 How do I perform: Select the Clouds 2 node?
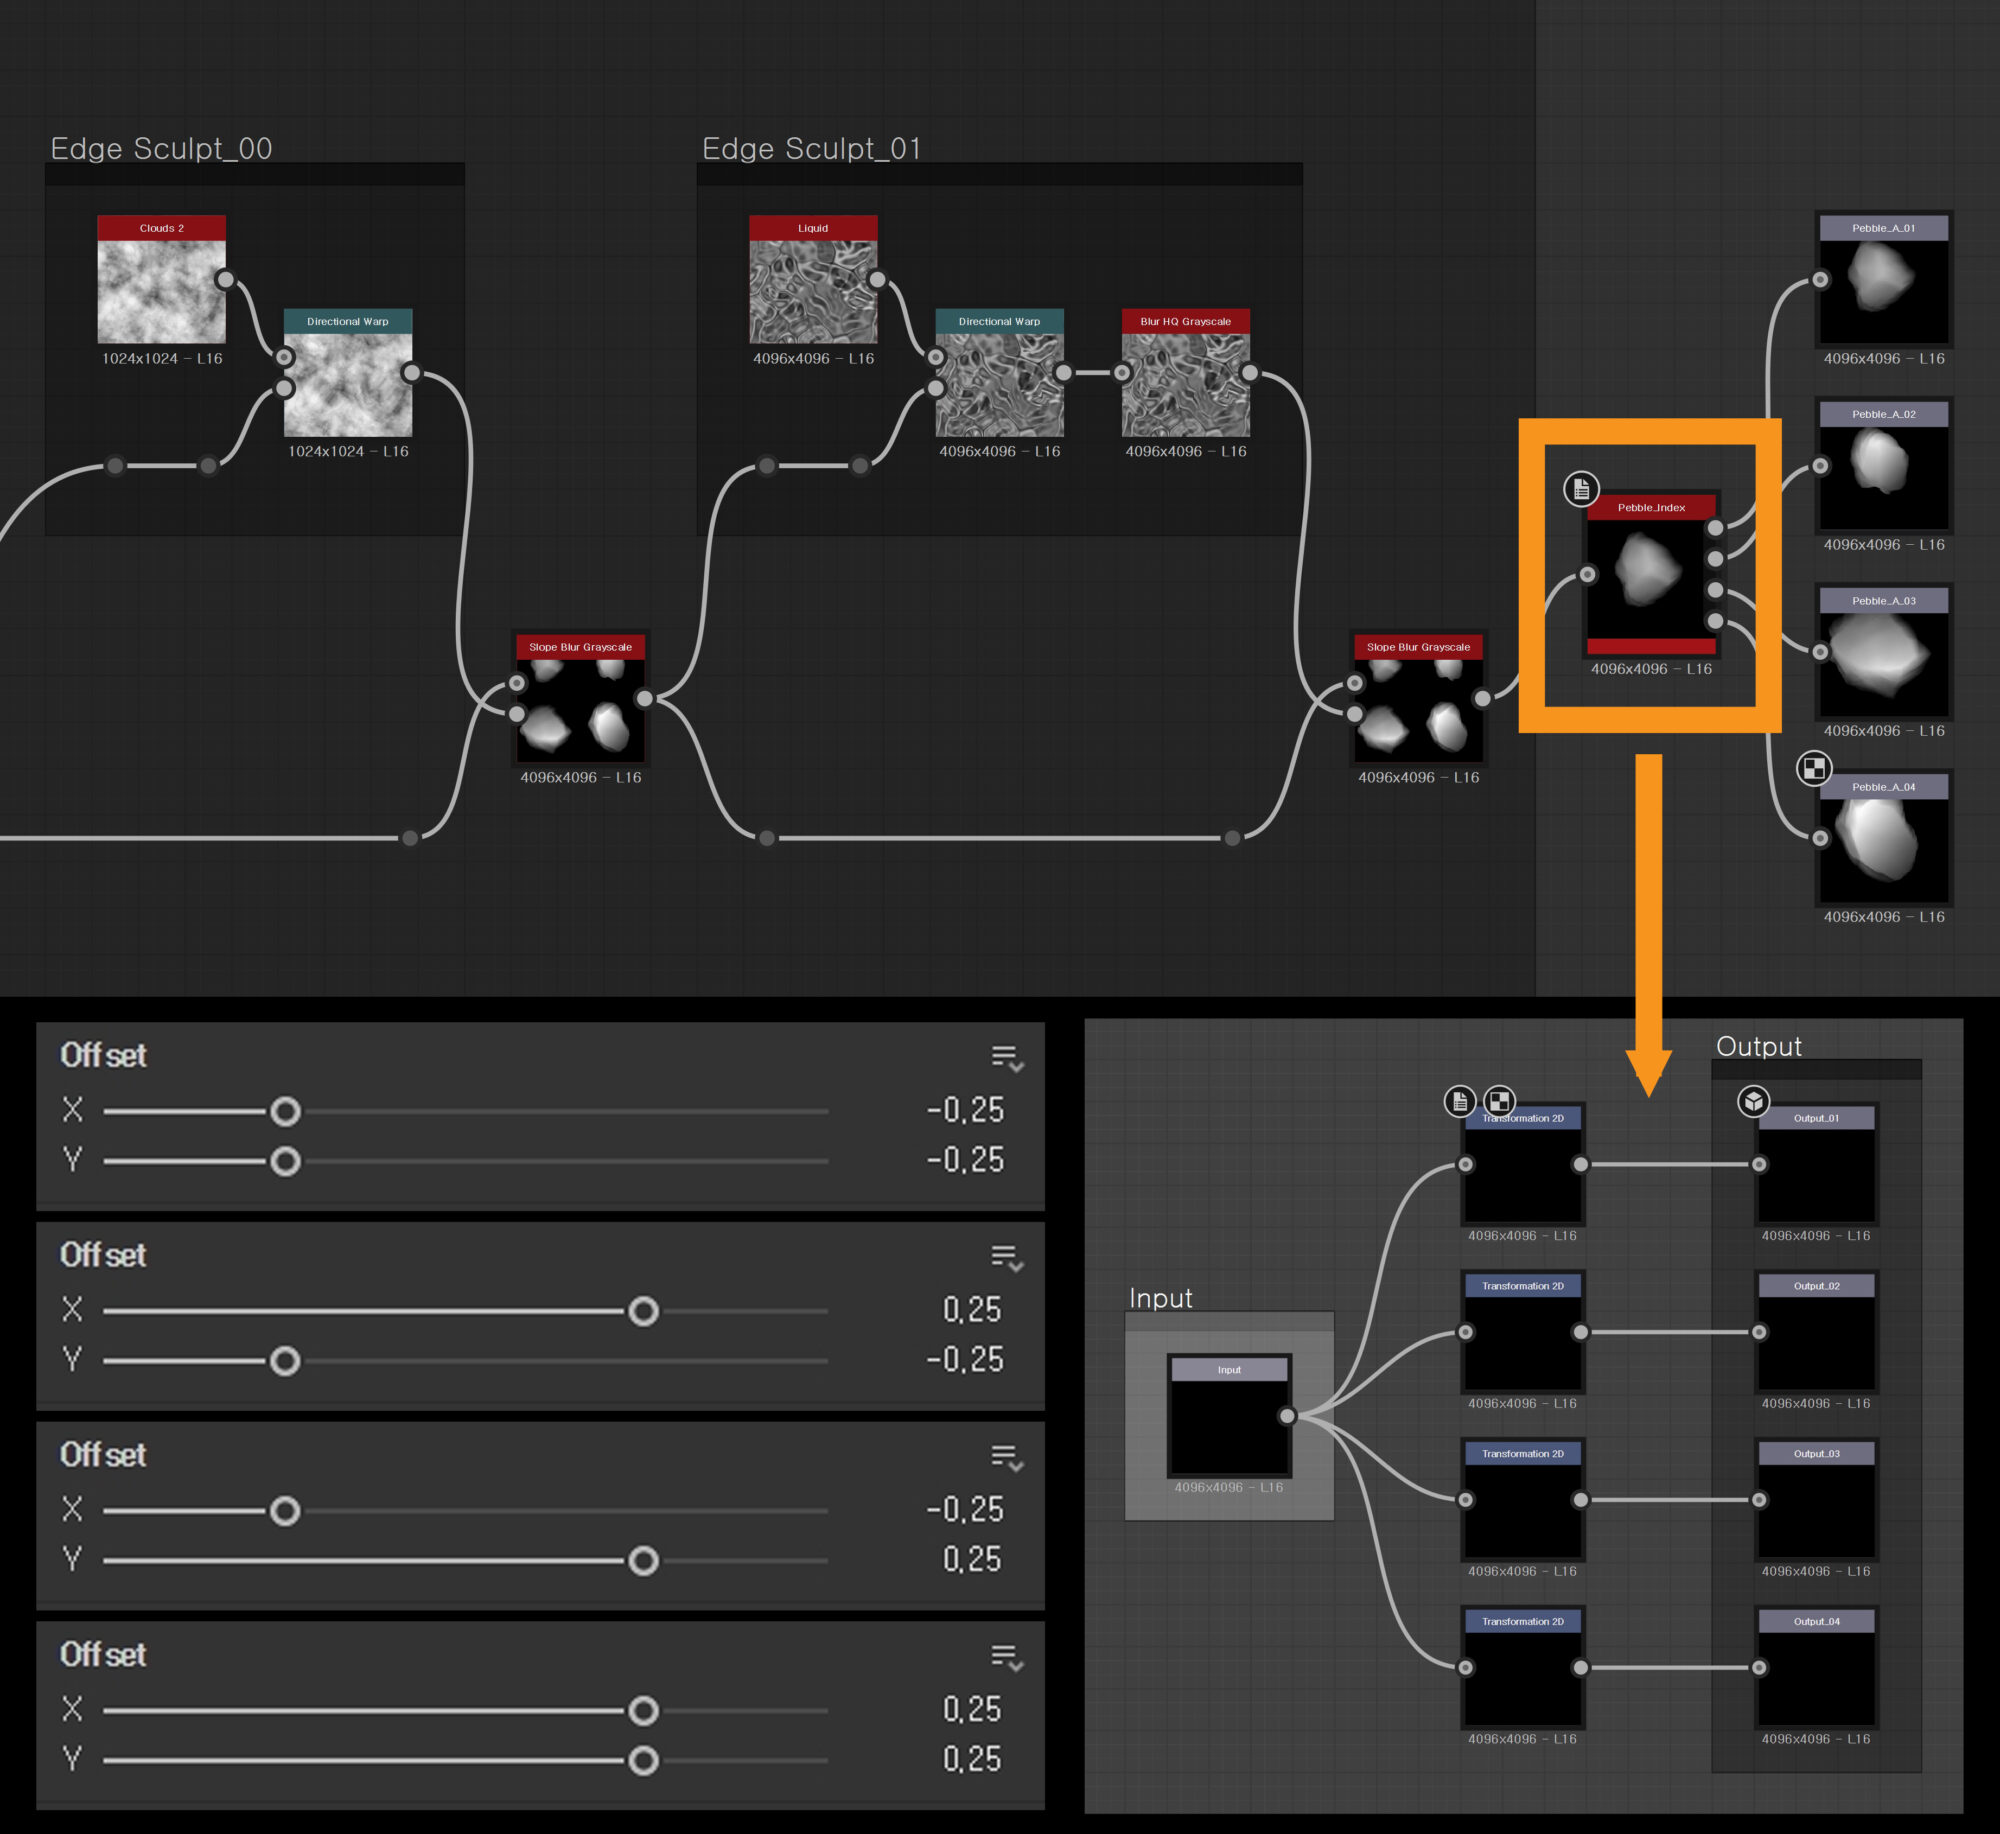coord(161,290)
